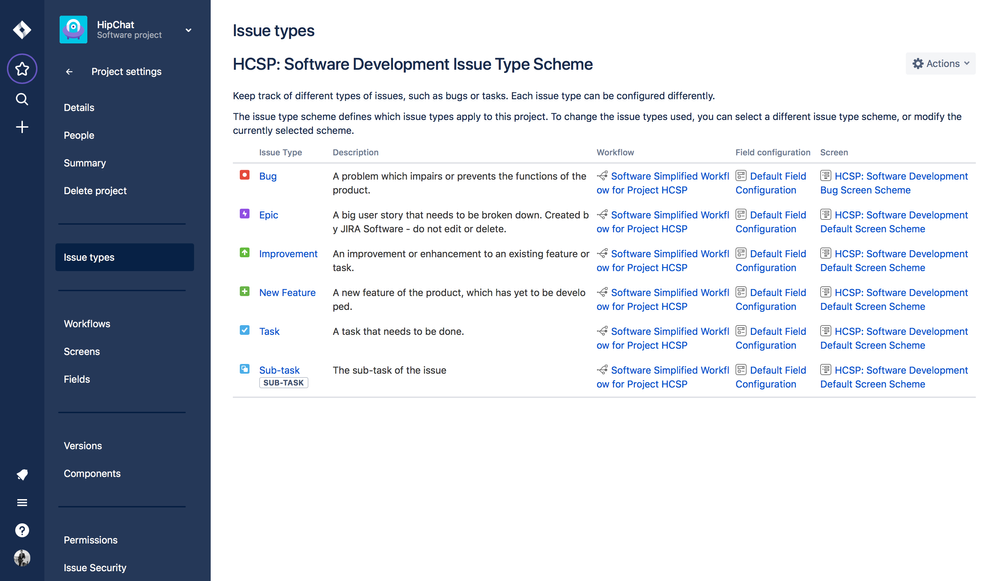This screenshot has height=581, width=998.
Task: Open Sub-task's Default Field Configuration link
Action: pos(771,377)
